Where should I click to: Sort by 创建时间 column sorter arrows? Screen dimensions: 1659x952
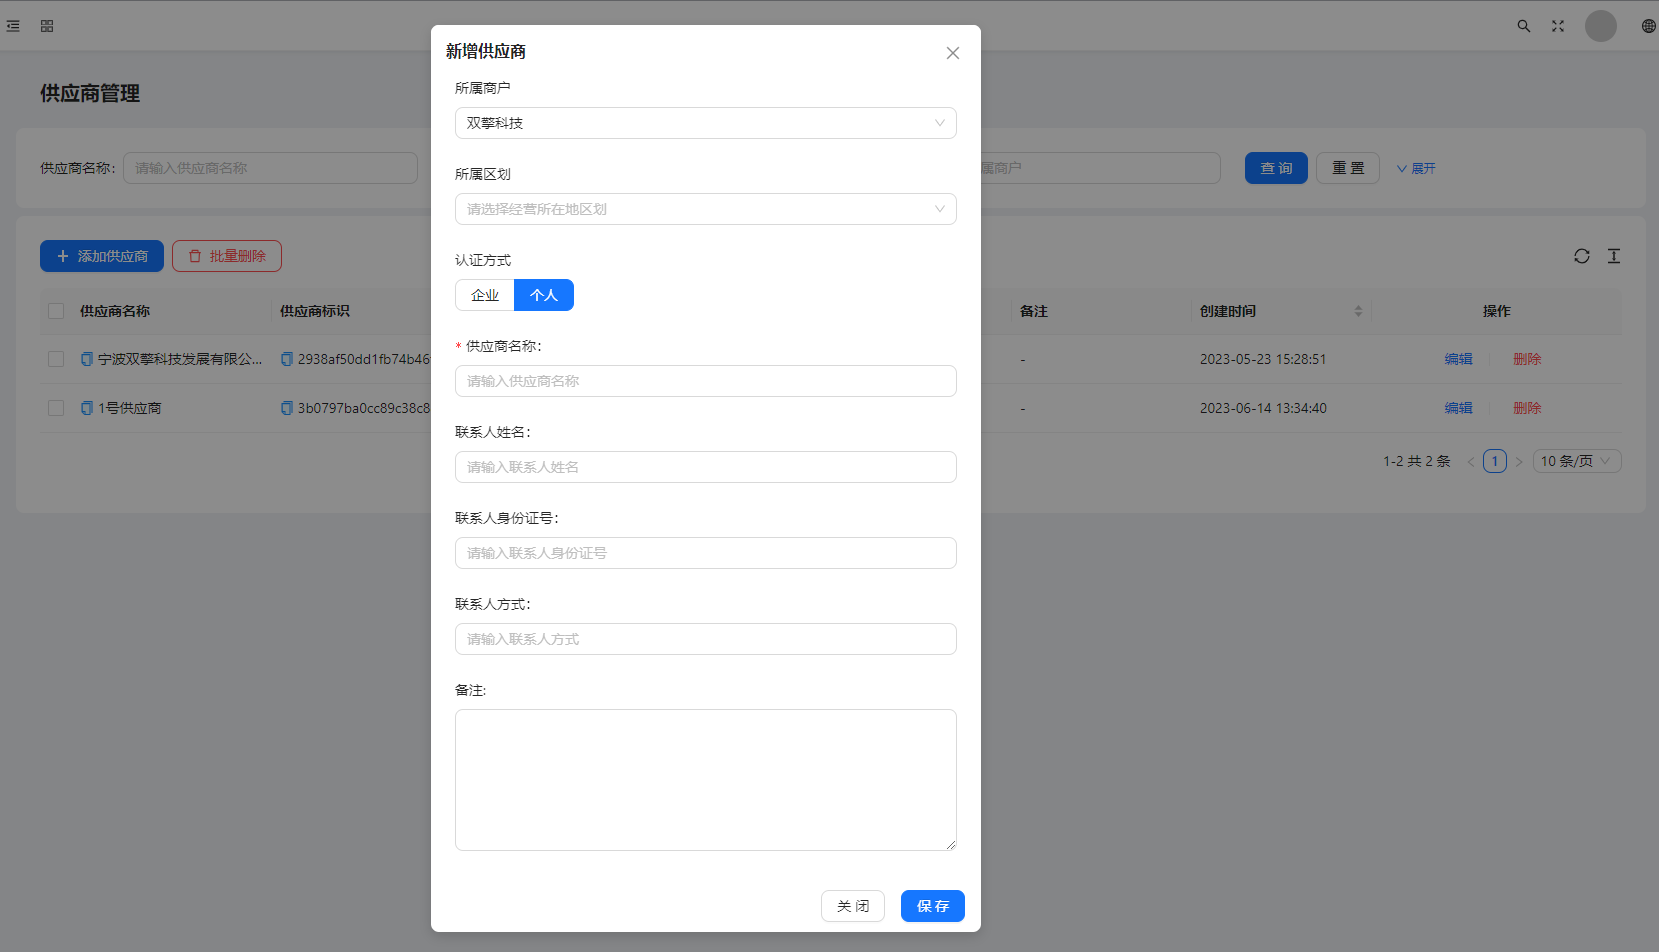[x=1358, y=311]
